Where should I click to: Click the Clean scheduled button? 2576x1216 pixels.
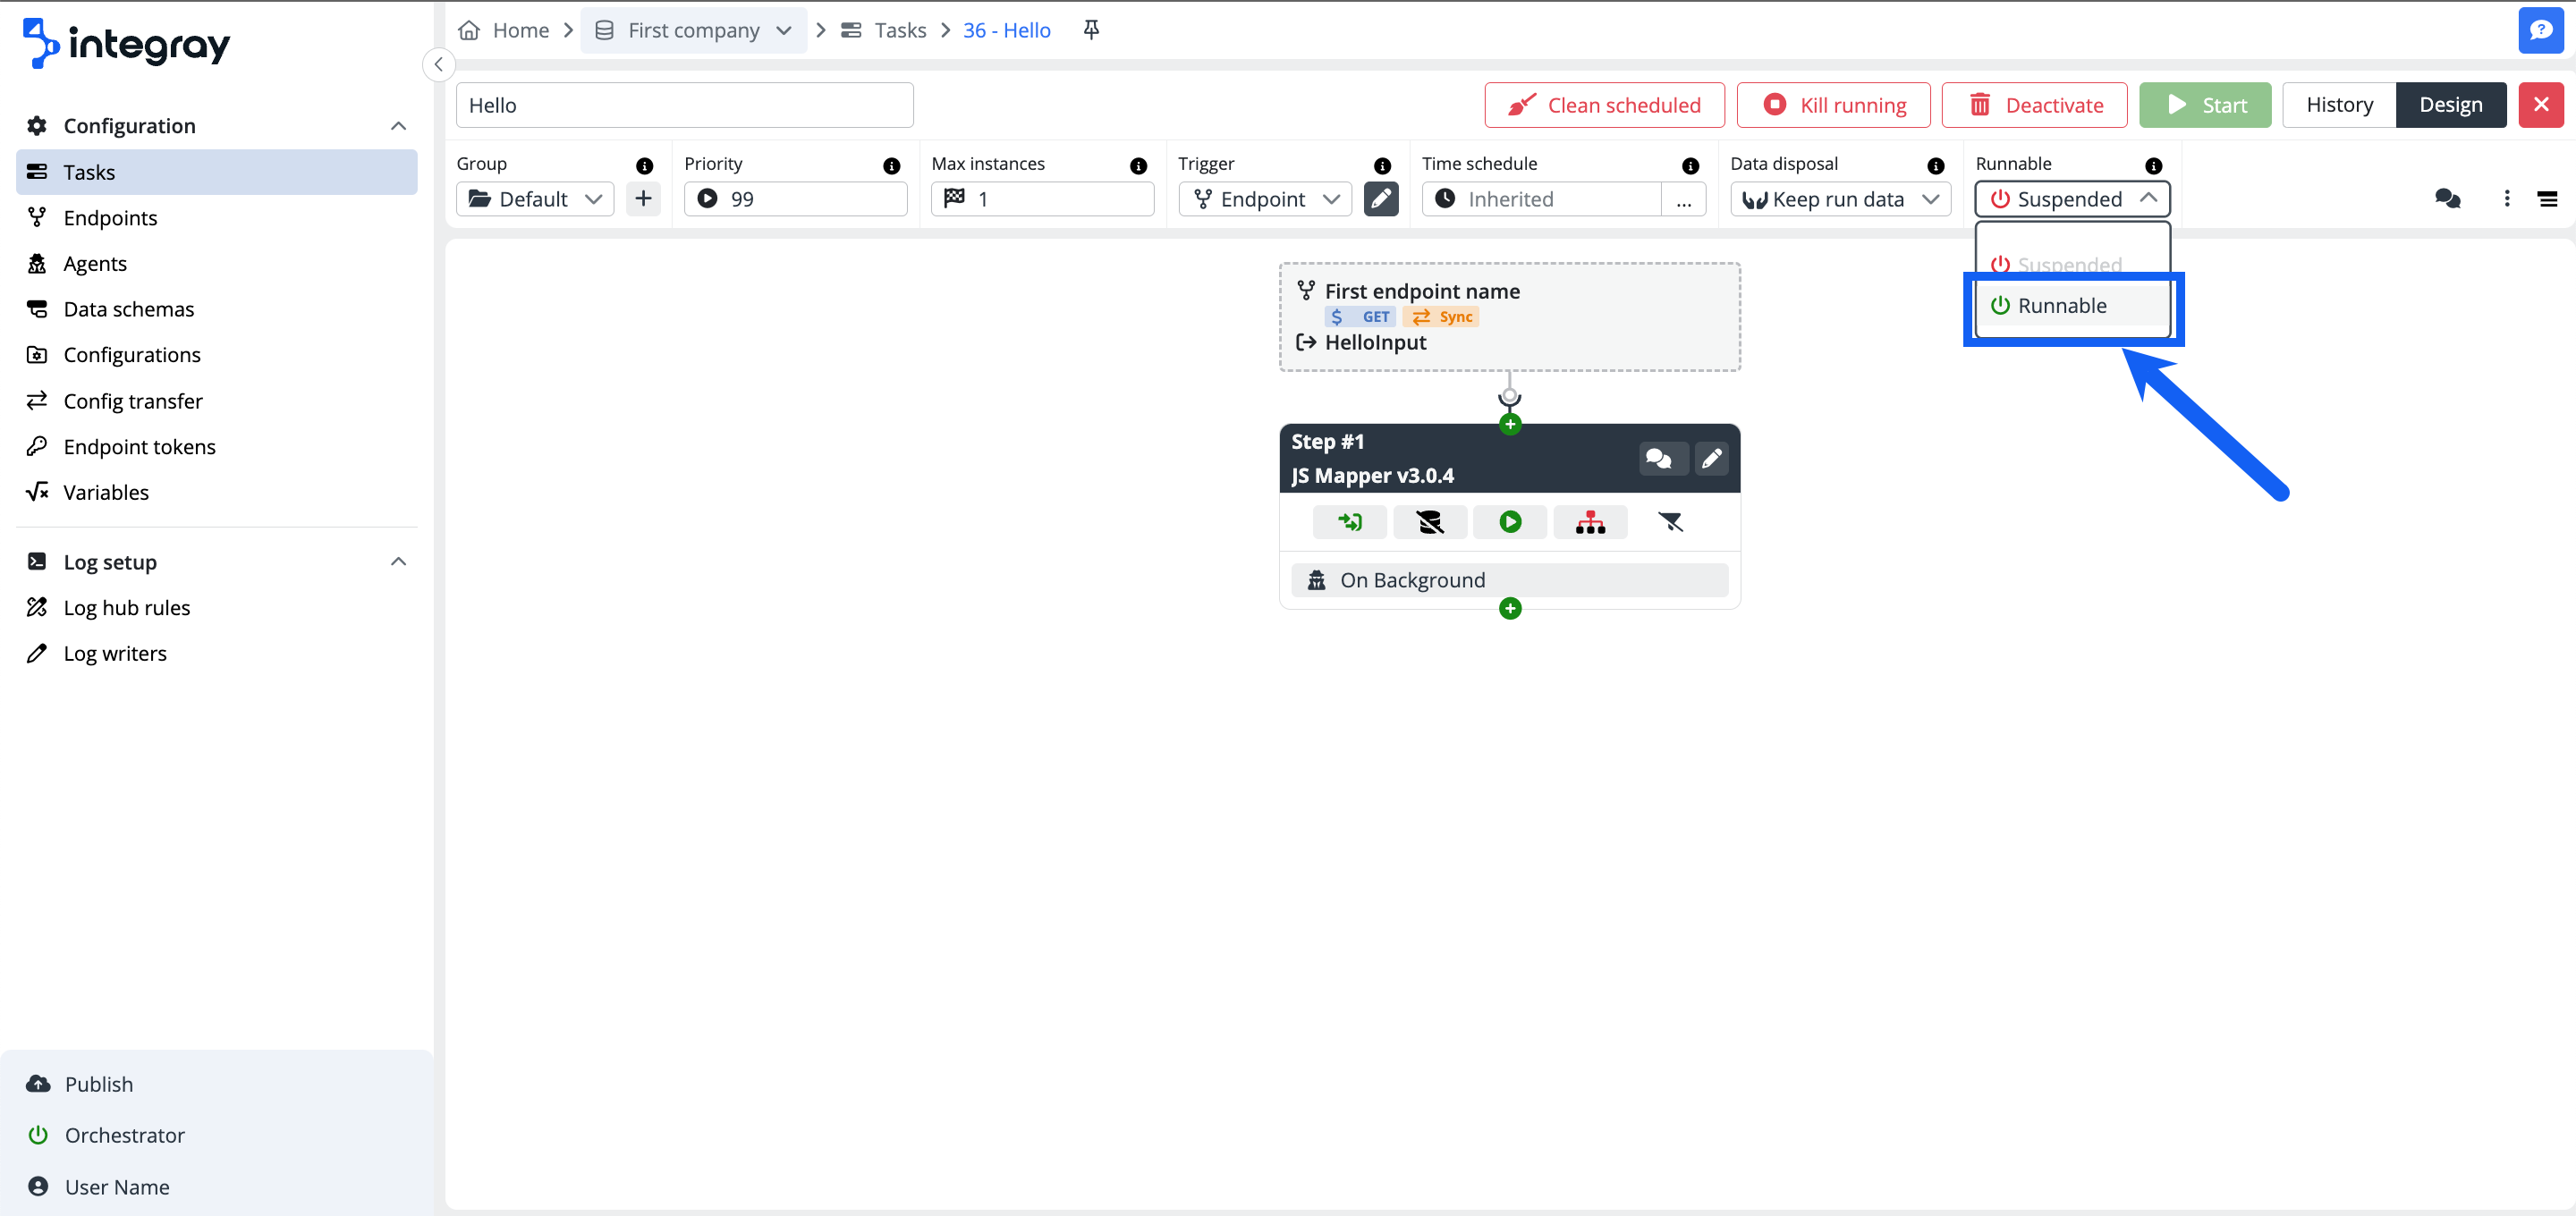[x=1603, y=104]
